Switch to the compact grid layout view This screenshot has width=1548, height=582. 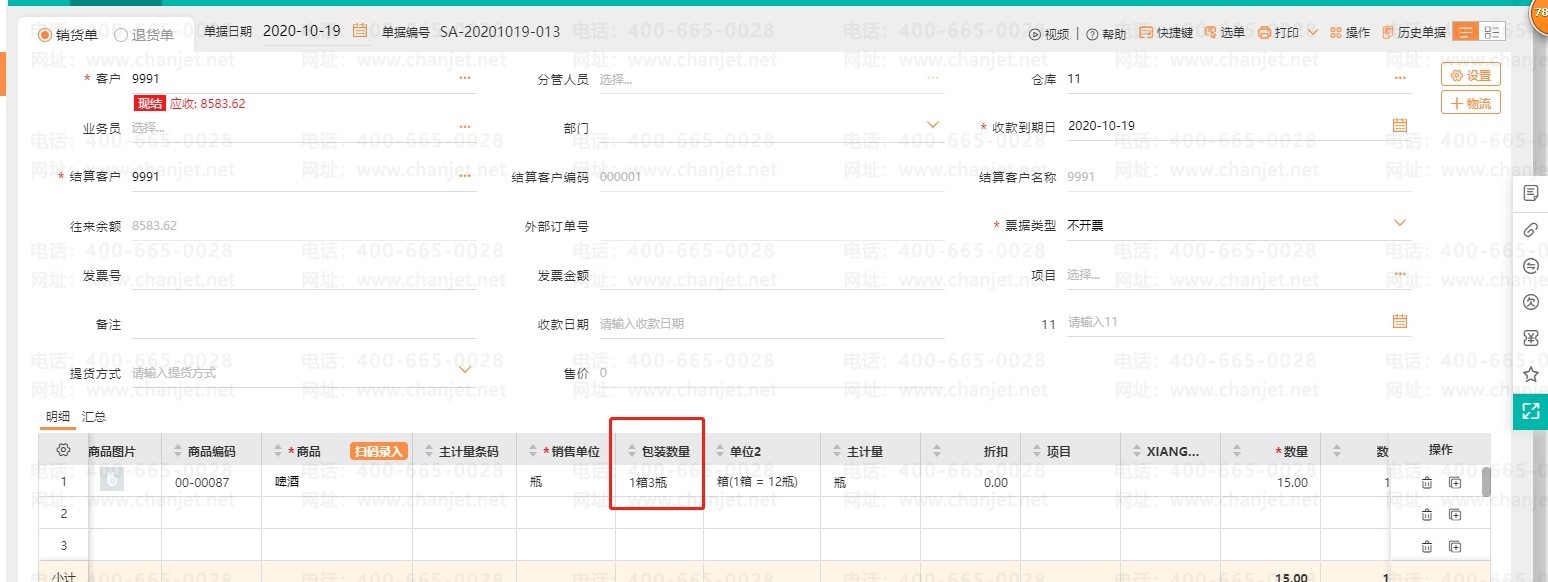click(x=1491, y=33)
